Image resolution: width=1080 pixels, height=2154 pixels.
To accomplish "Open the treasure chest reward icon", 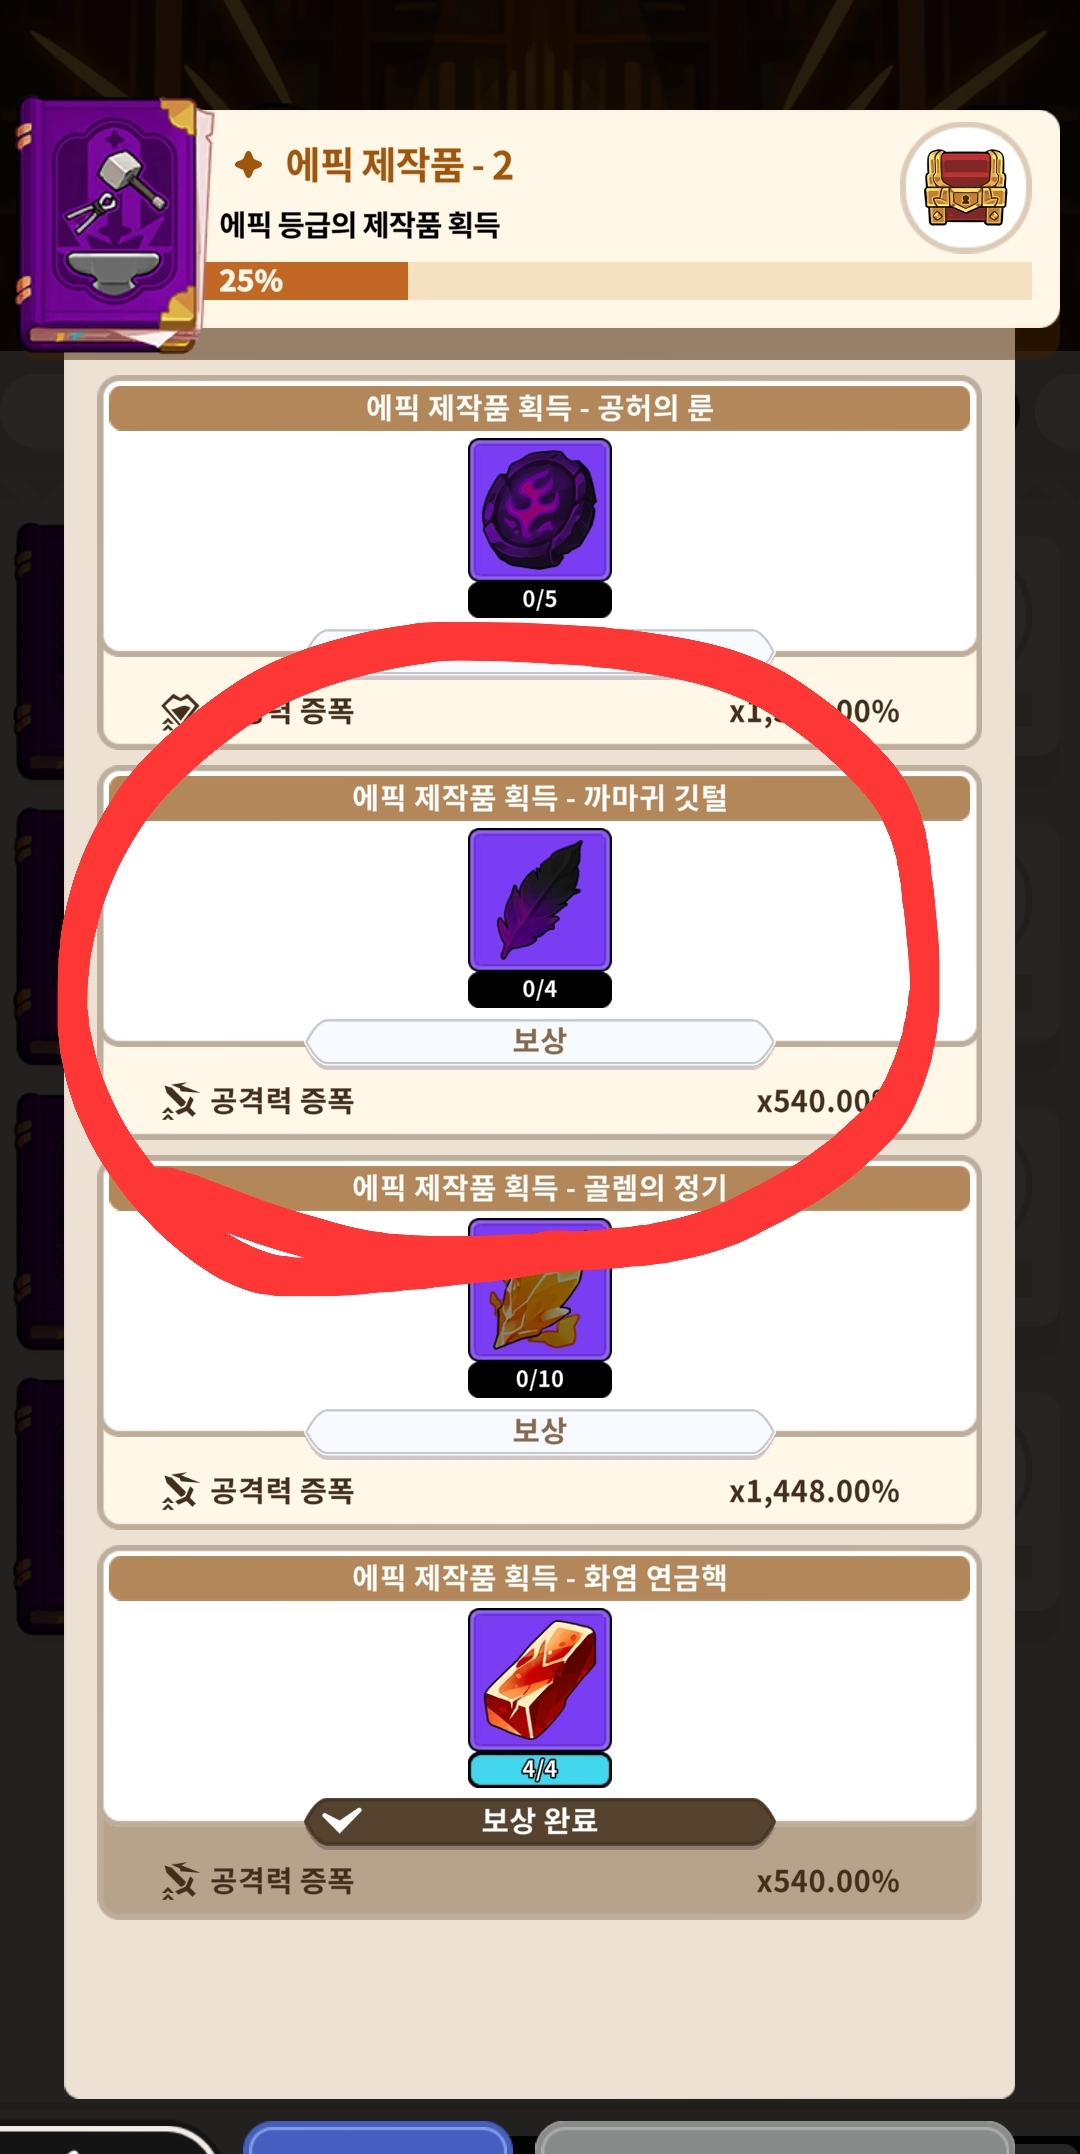I will [965, 188].
